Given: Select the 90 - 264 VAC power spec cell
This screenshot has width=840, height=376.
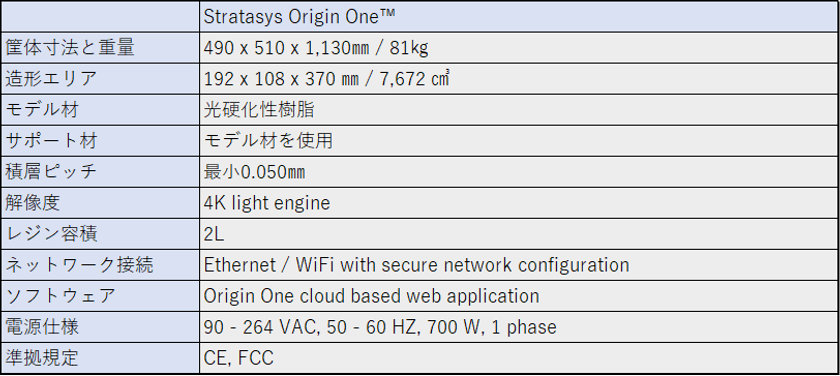Looking at the screenshot, I should 519,327.
